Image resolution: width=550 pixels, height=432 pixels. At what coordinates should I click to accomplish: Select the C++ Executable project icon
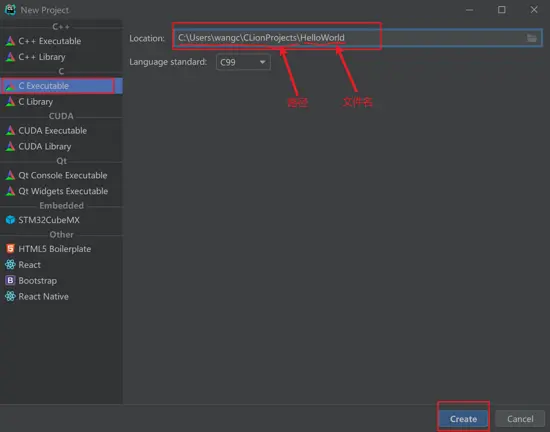pyautogui.click(x=10, y=41)
